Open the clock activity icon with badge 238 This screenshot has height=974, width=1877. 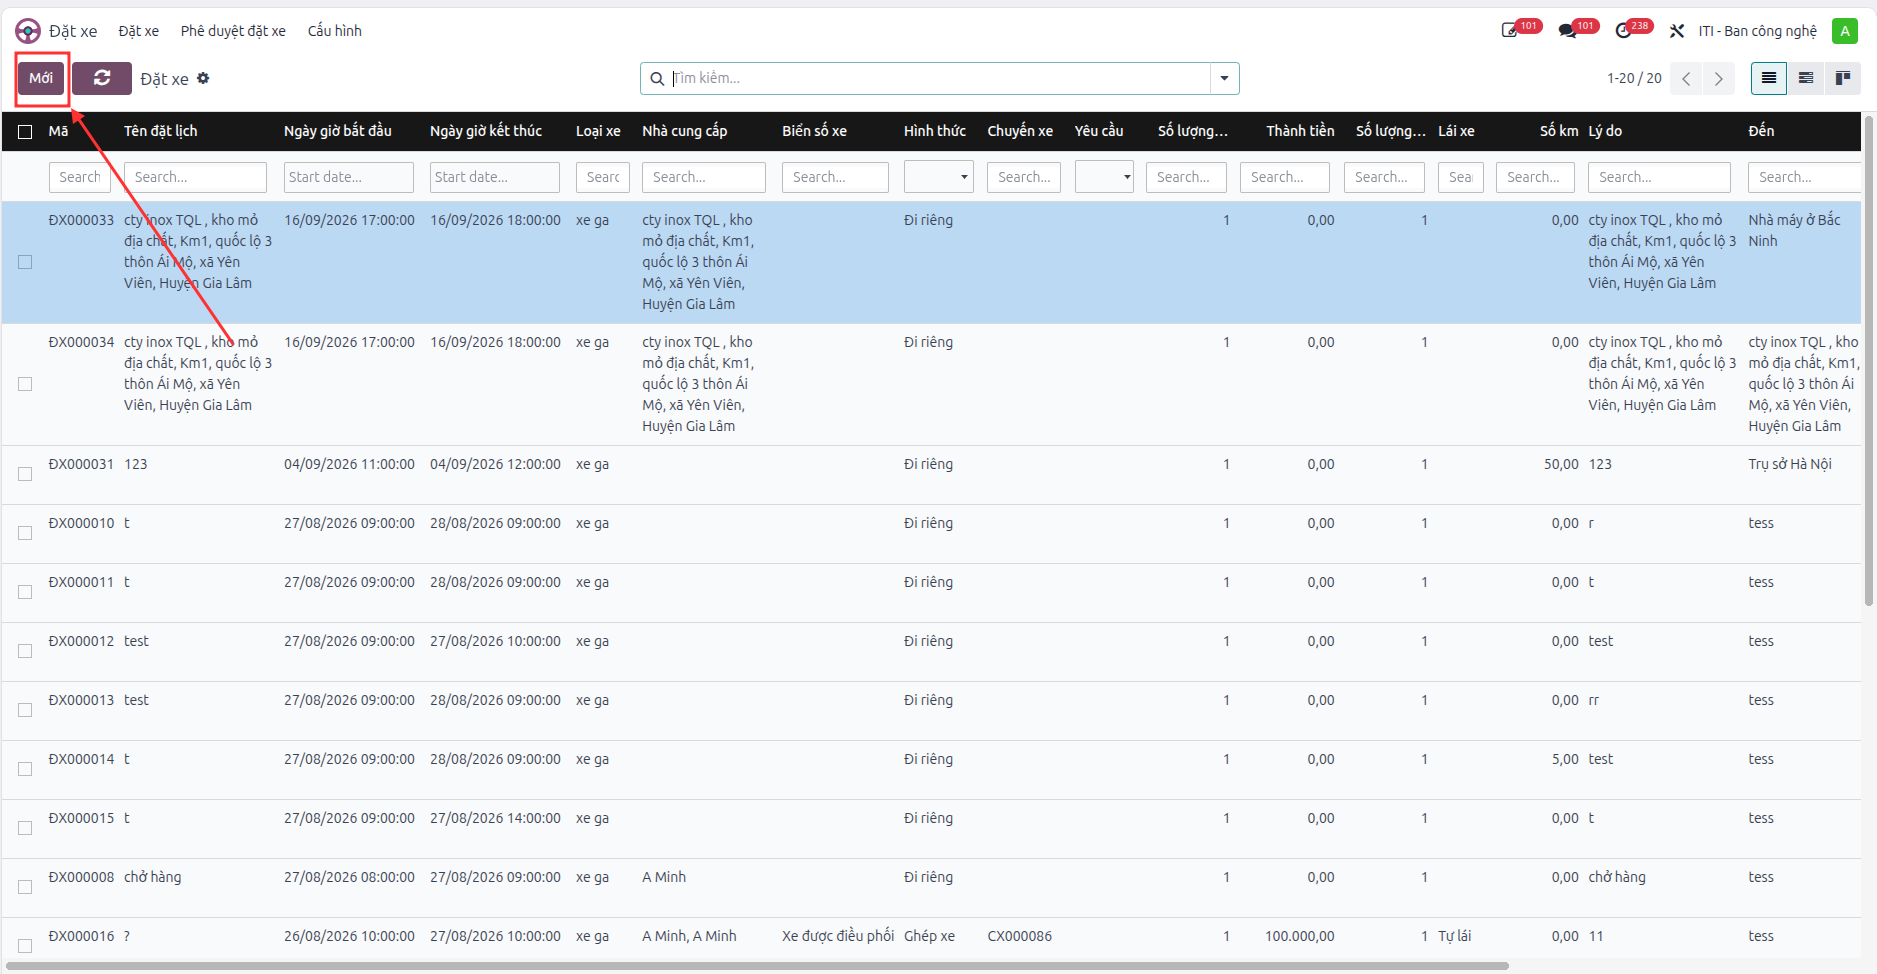(1623, 31)
